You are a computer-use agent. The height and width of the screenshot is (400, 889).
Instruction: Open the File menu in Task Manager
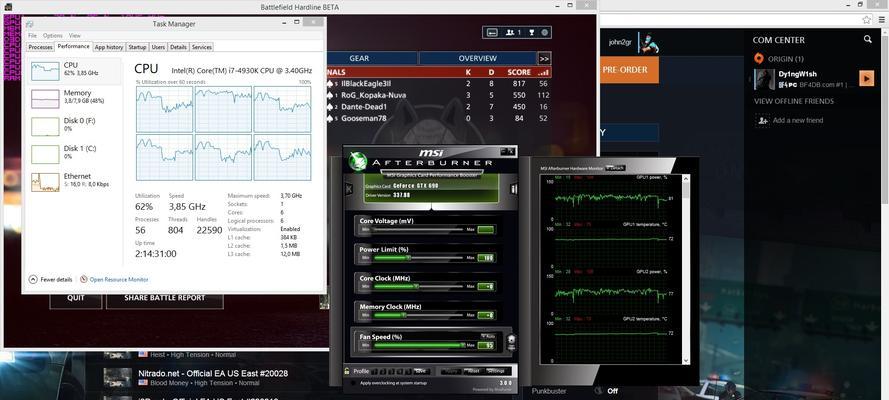[x=32, y=36]
